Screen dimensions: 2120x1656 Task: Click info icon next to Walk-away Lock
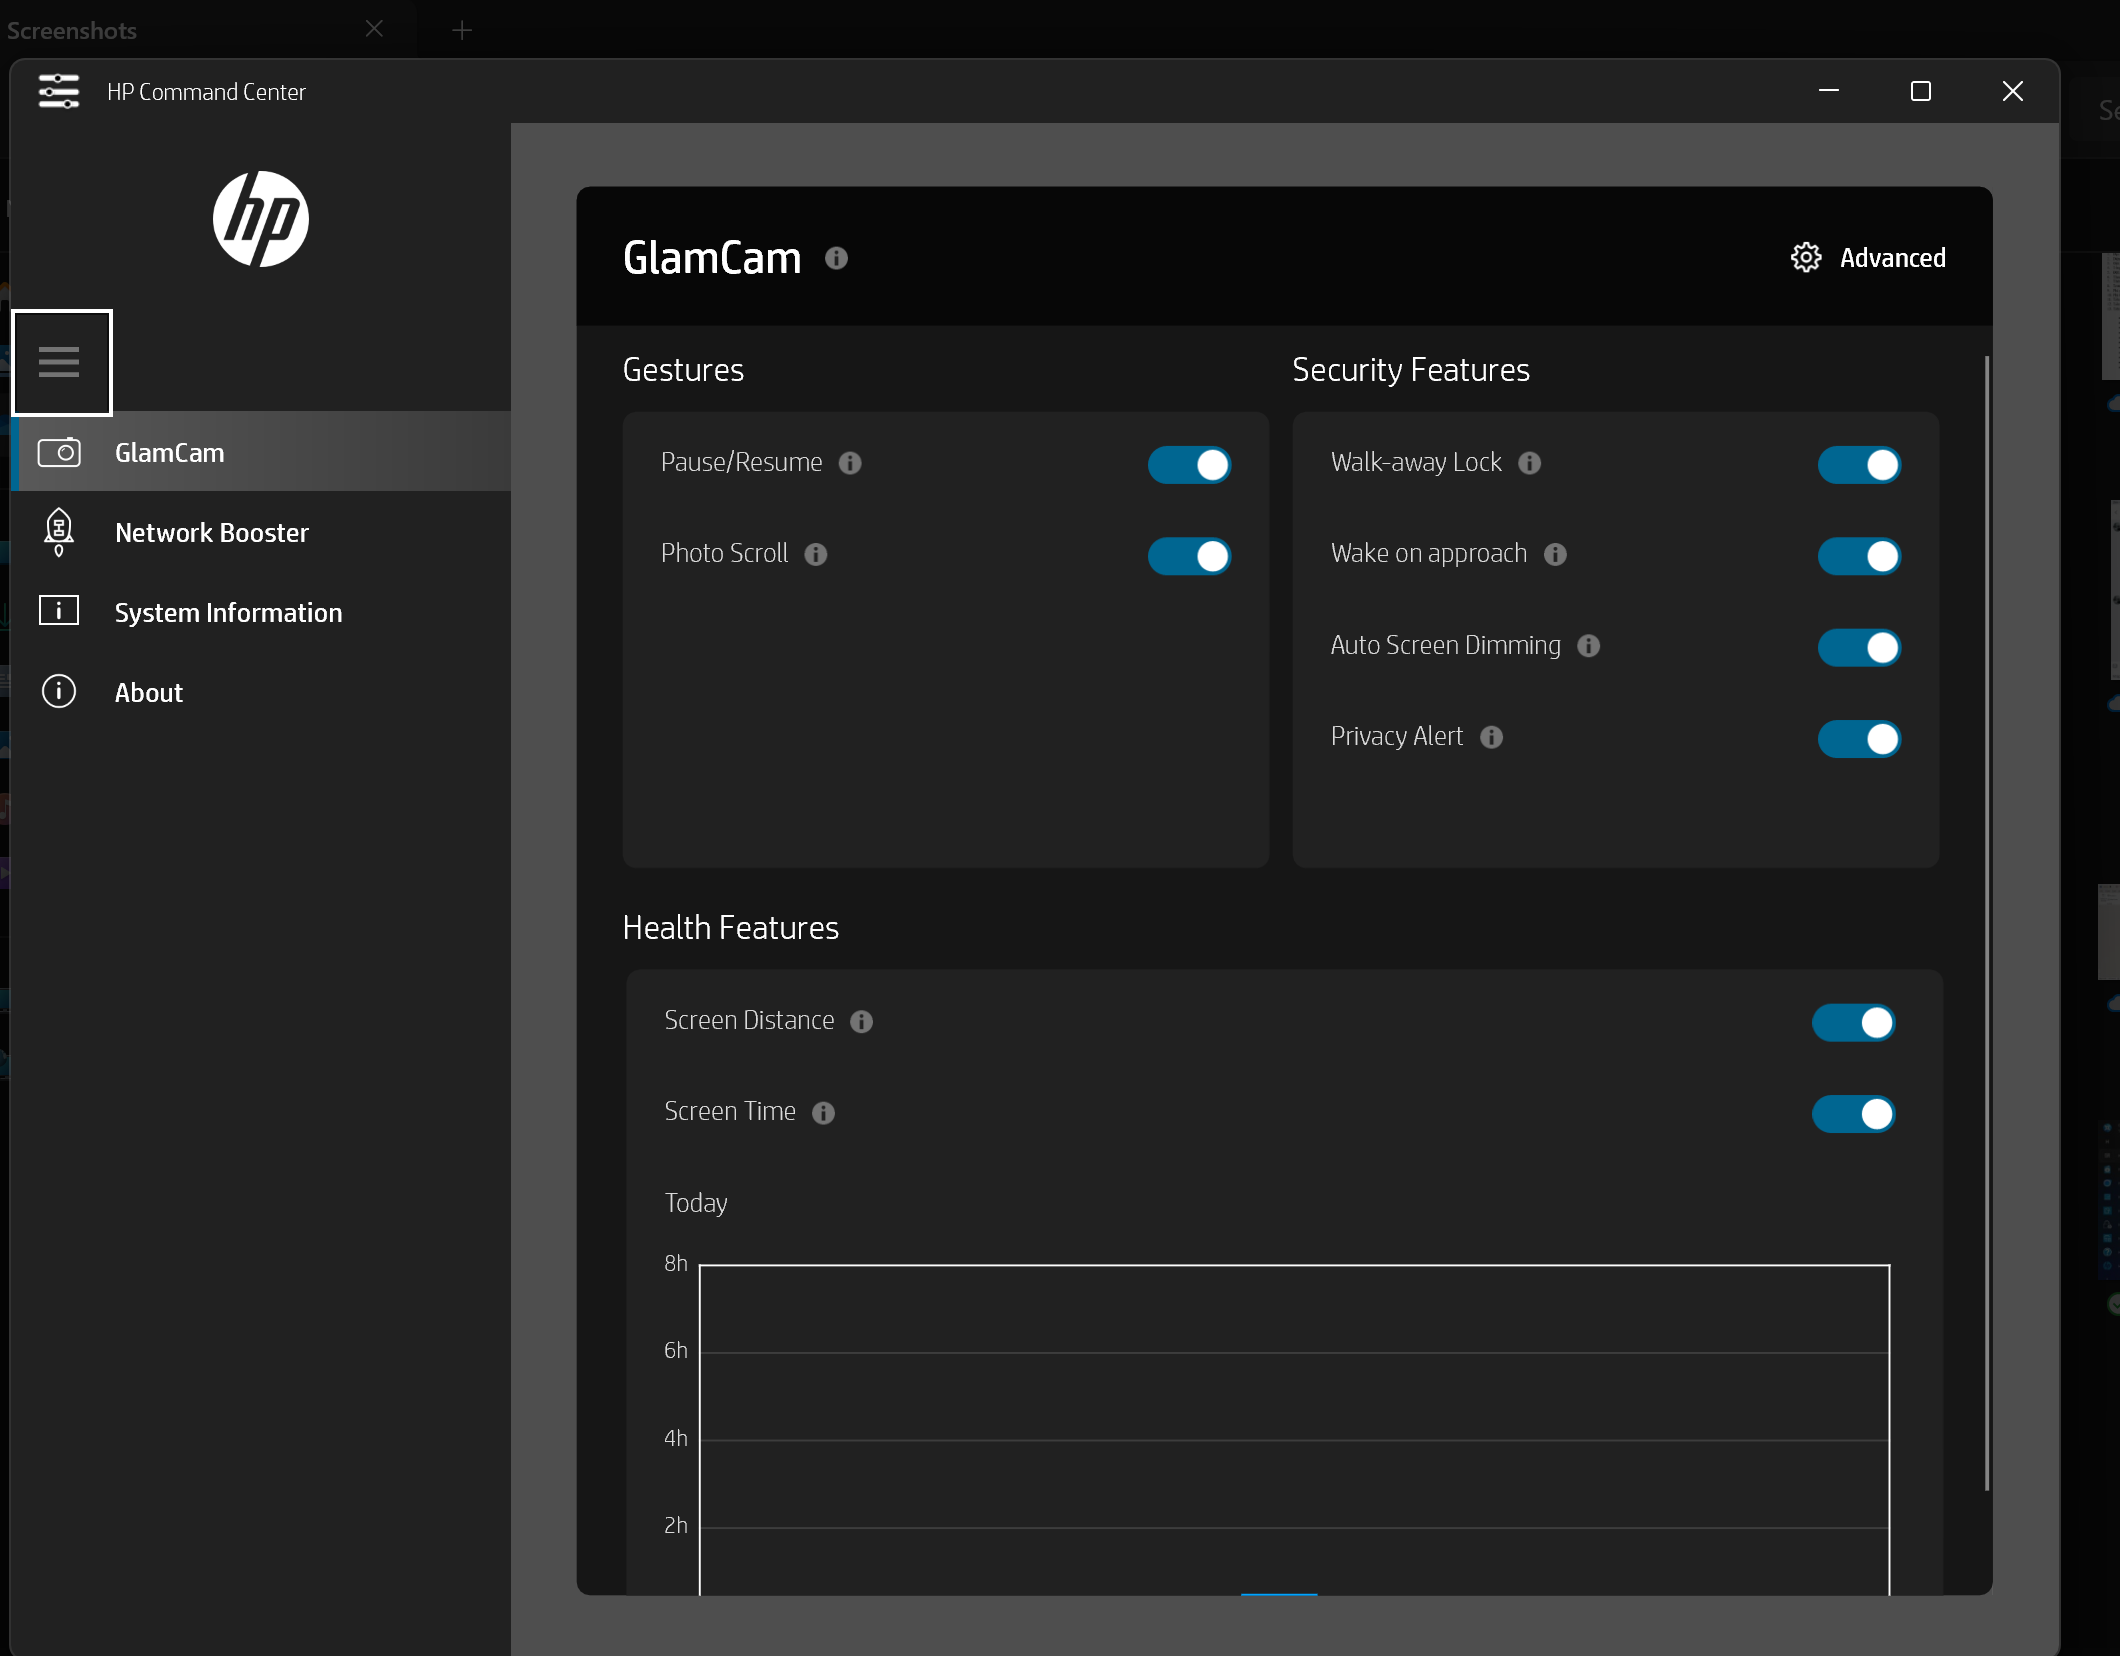pos(1529,463)
